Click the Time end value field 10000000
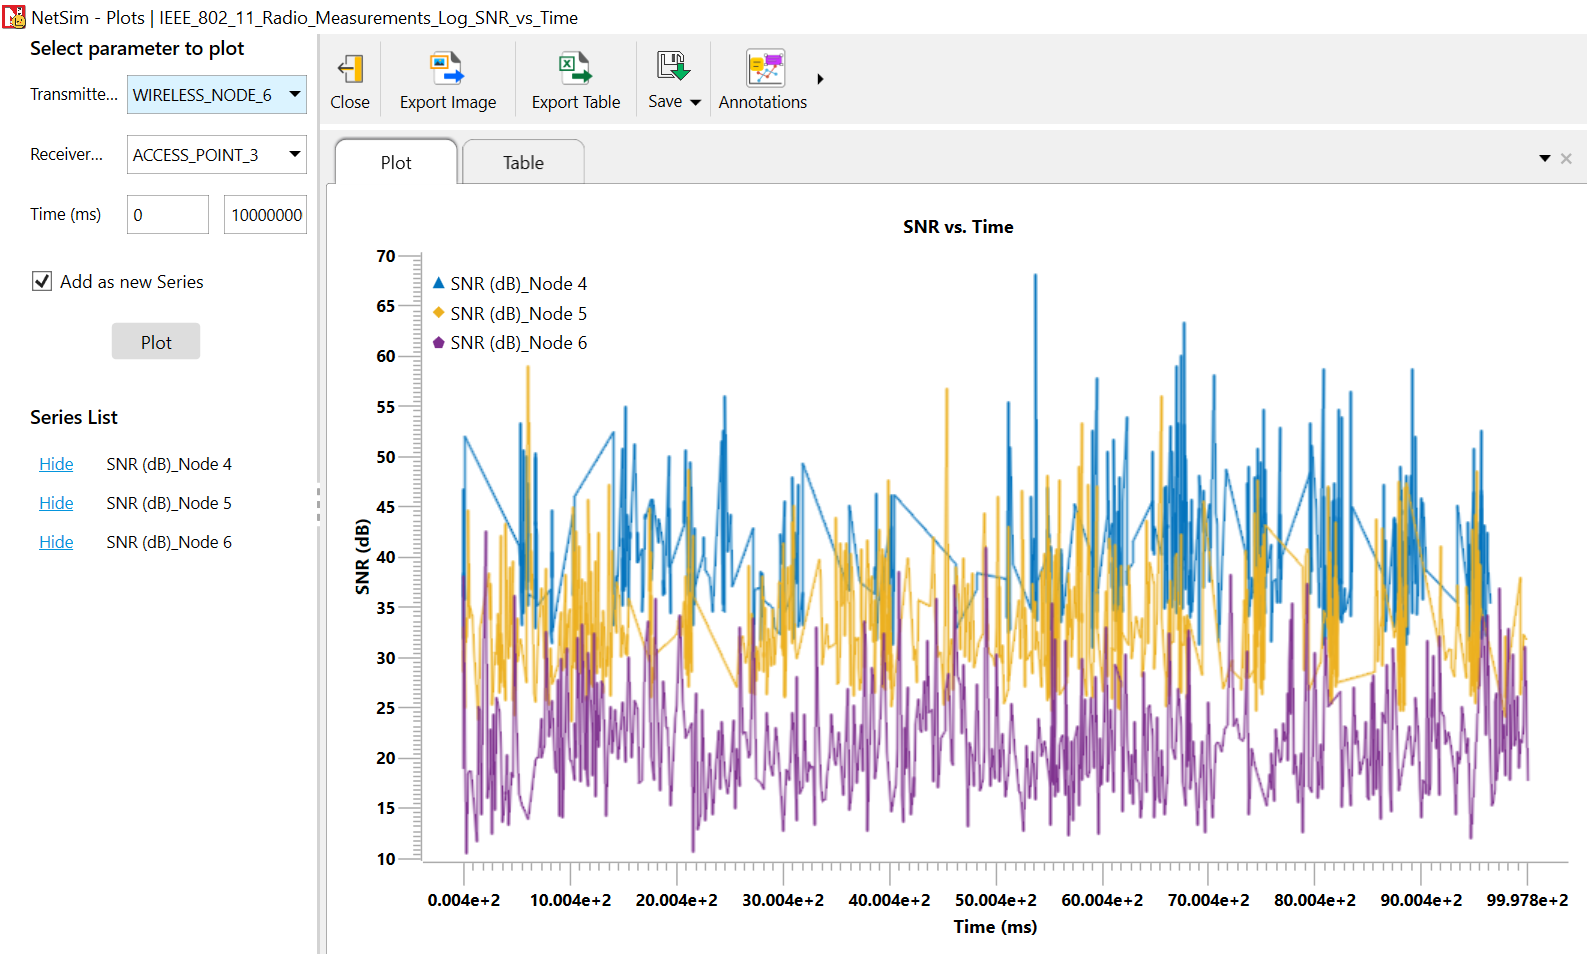Image resolution: width=1587 pixels, height=954 pixels. [x=265, y=215]
